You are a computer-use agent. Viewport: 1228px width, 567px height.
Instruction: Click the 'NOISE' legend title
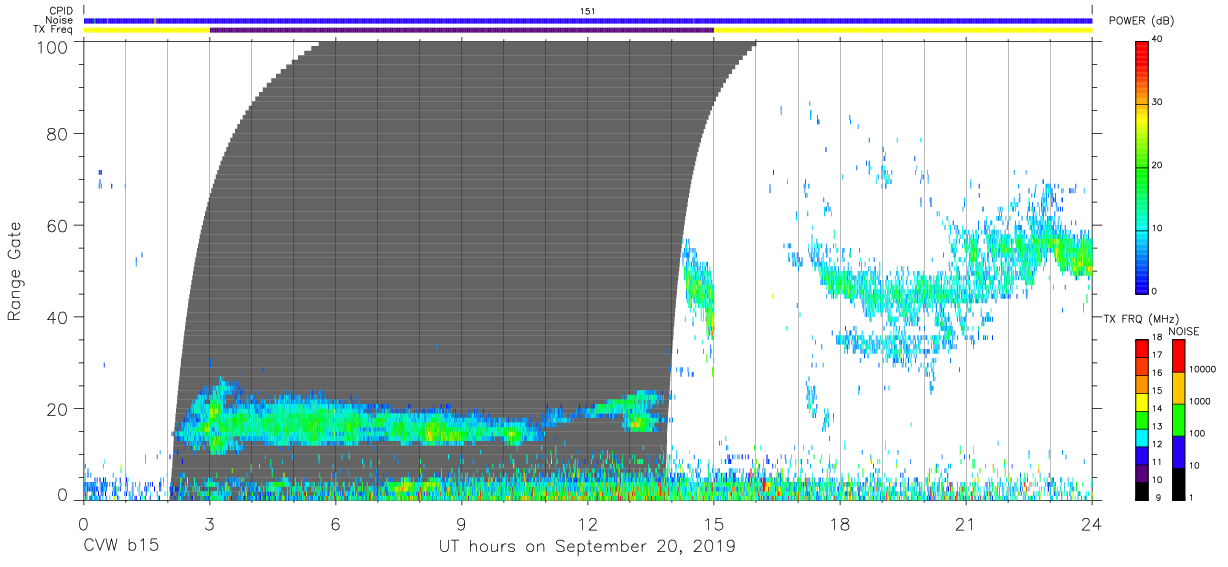pos(1186,330)
